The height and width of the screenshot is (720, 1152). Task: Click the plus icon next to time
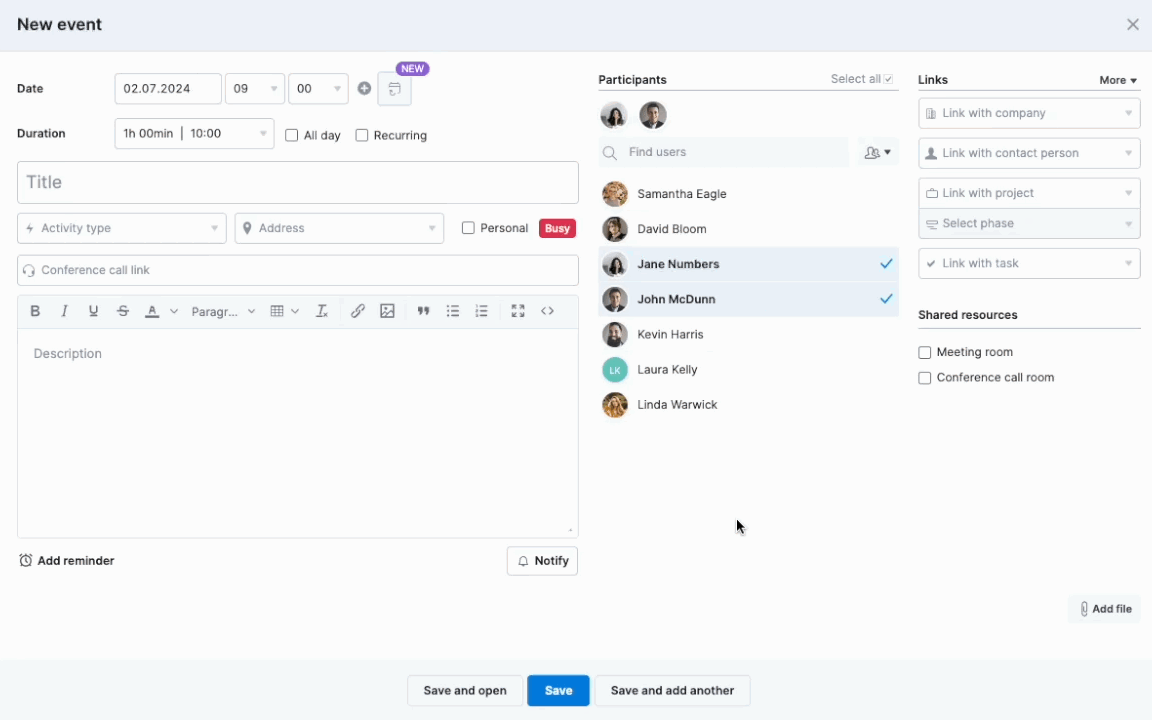pos(364,88)
